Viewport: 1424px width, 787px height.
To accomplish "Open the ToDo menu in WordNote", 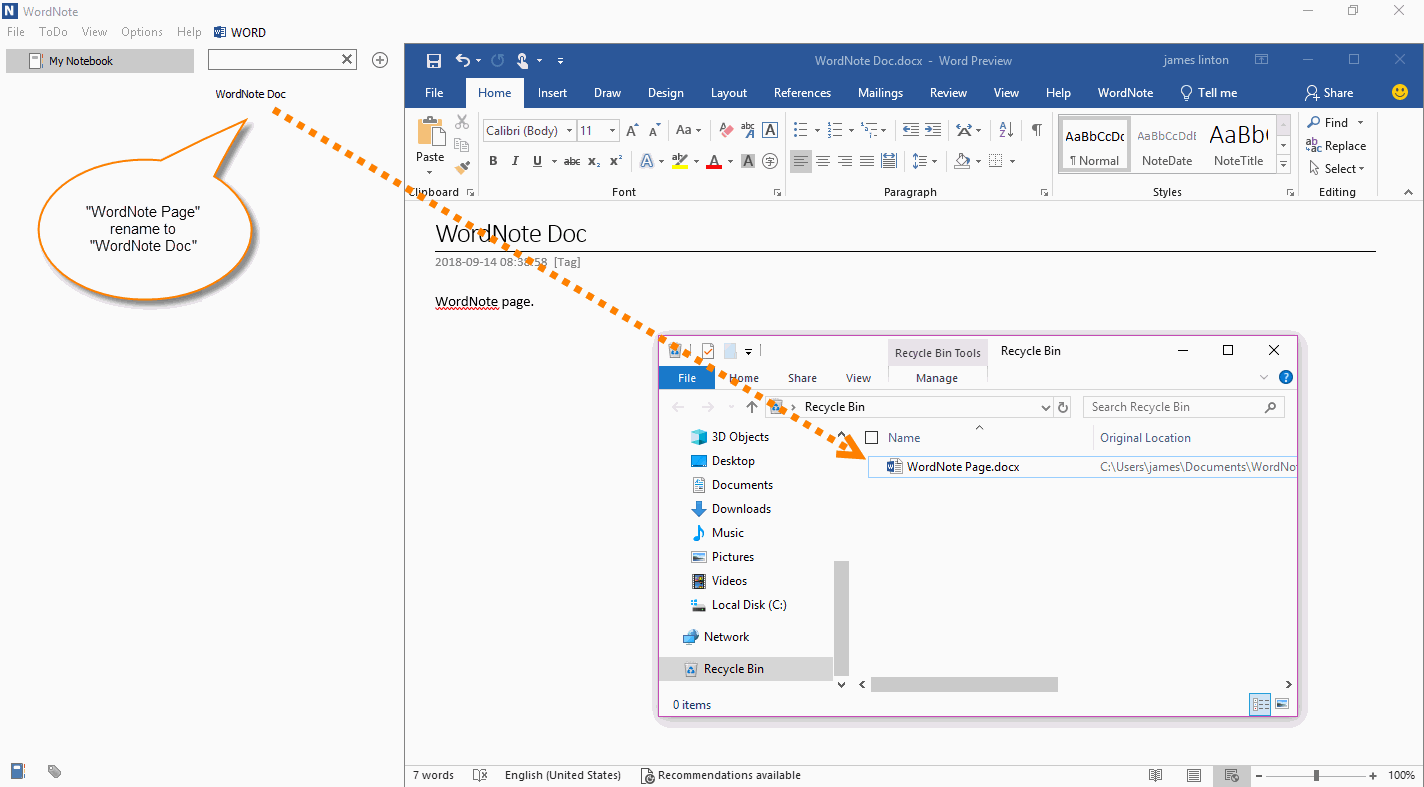I will pos(53,32).
